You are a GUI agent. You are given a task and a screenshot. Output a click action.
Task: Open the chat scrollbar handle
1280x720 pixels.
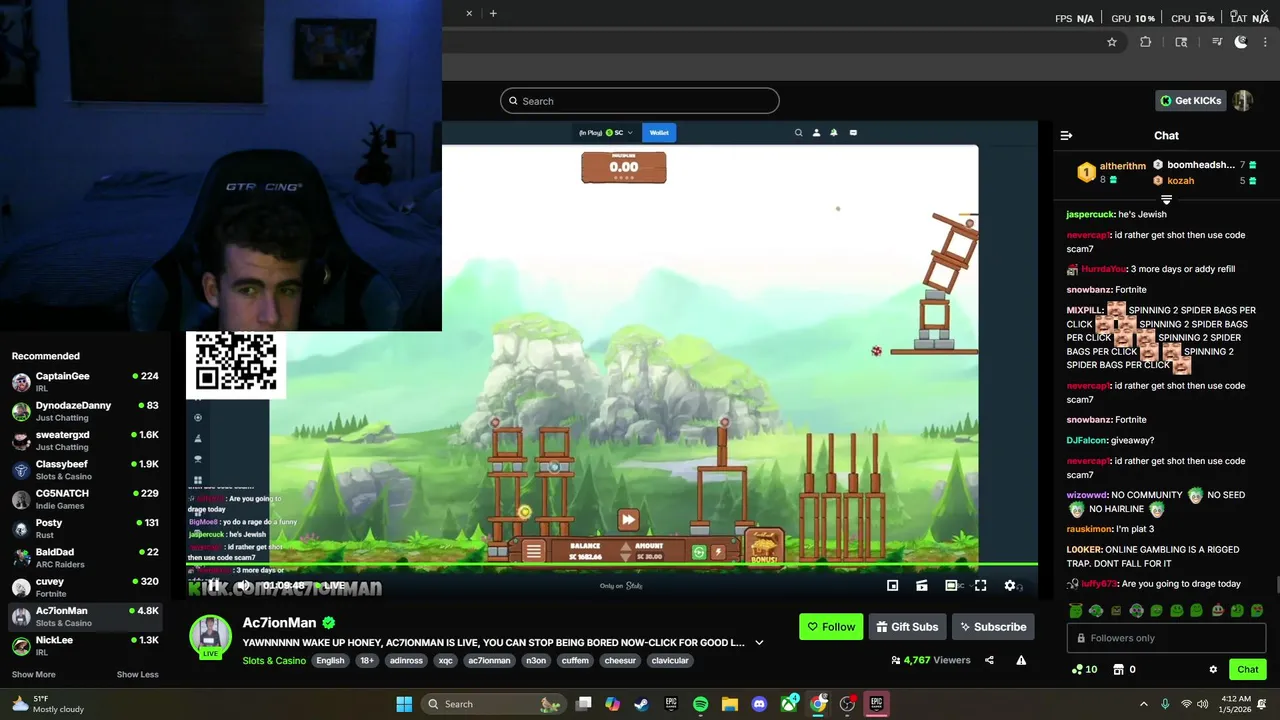(1277, 585)
